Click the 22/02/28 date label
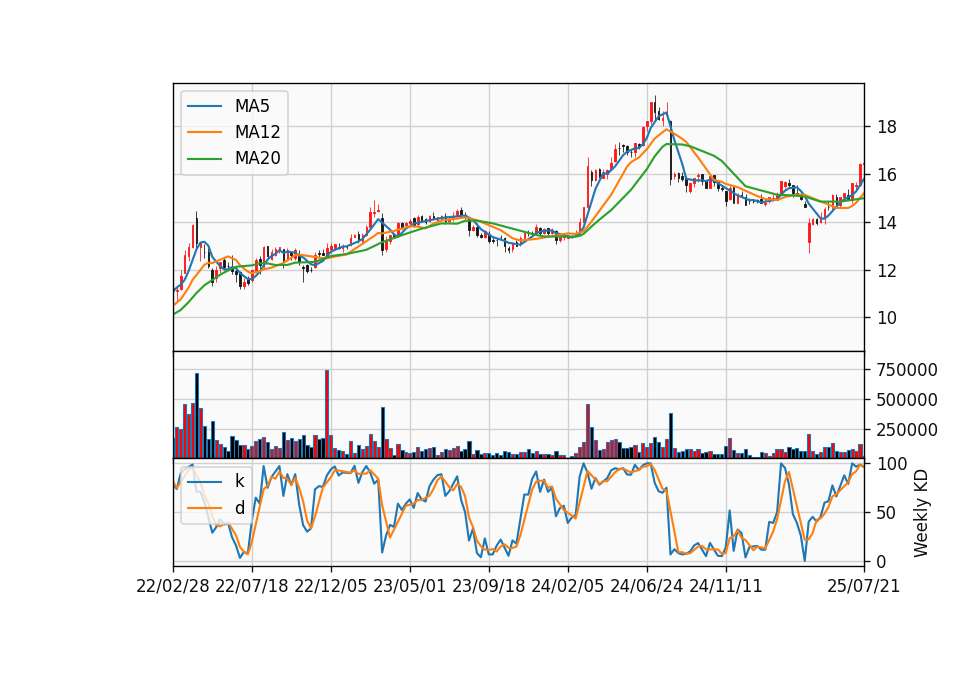960x690 pixels. point(173,586)
